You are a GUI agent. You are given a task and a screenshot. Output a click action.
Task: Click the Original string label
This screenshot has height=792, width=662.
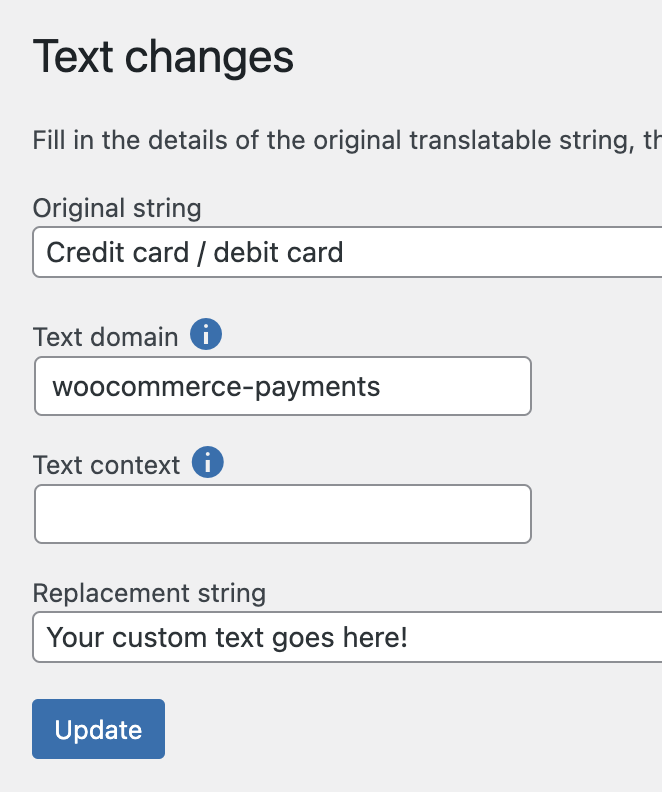(x=117, y=208)
